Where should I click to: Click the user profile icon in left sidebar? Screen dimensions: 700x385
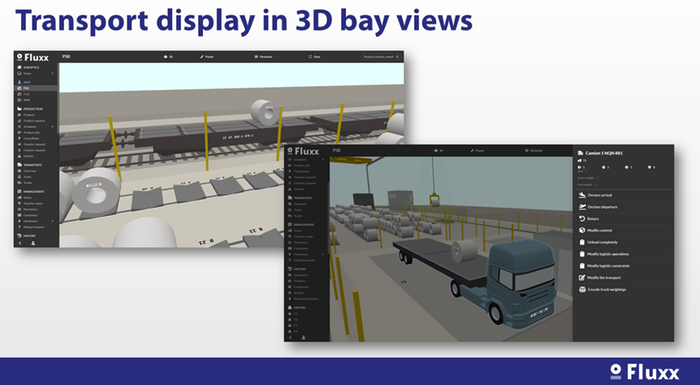(33, 243)
